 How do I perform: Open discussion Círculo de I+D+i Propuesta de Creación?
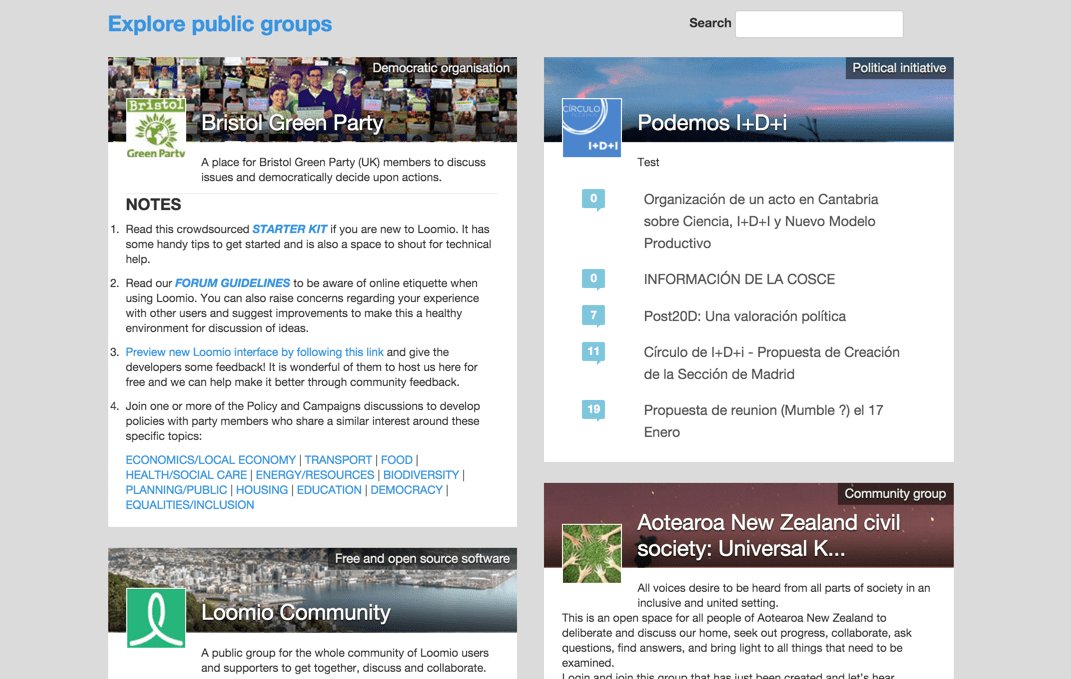pos(772,363)
